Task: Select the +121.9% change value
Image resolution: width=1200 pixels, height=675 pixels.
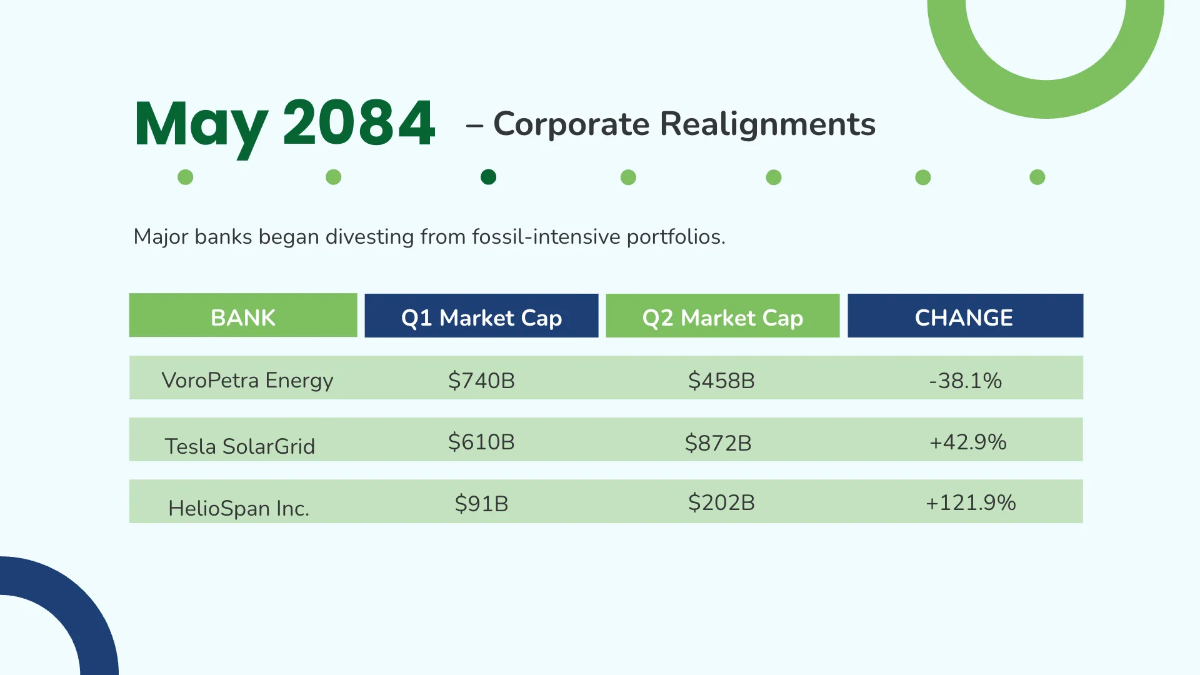Action: [970, 503]
